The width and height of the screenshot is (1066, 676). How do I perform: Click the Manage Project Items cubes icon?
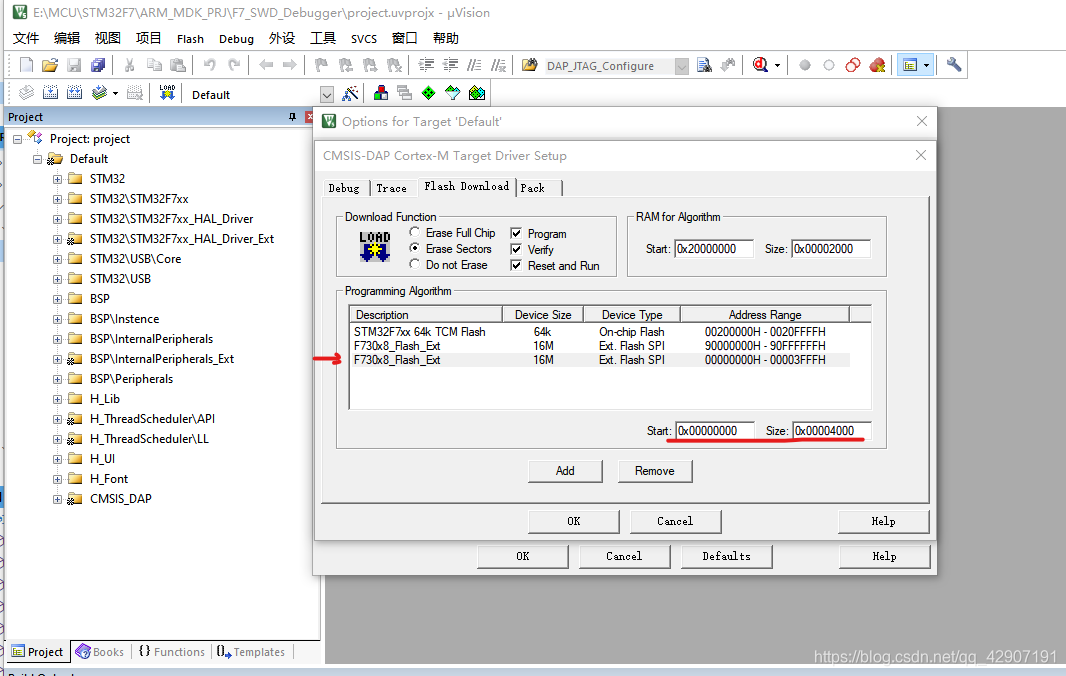tap(381, 93)
